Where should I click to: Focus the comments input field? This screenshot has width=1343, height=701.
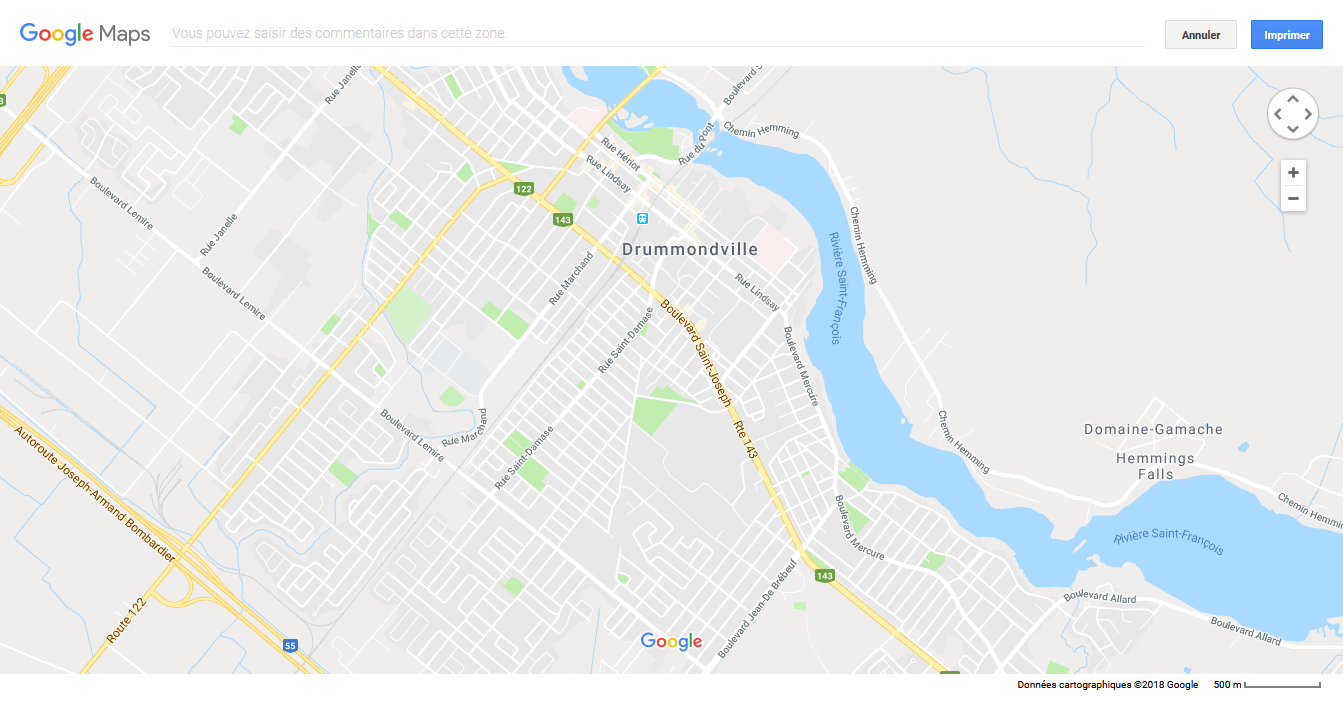657,34
